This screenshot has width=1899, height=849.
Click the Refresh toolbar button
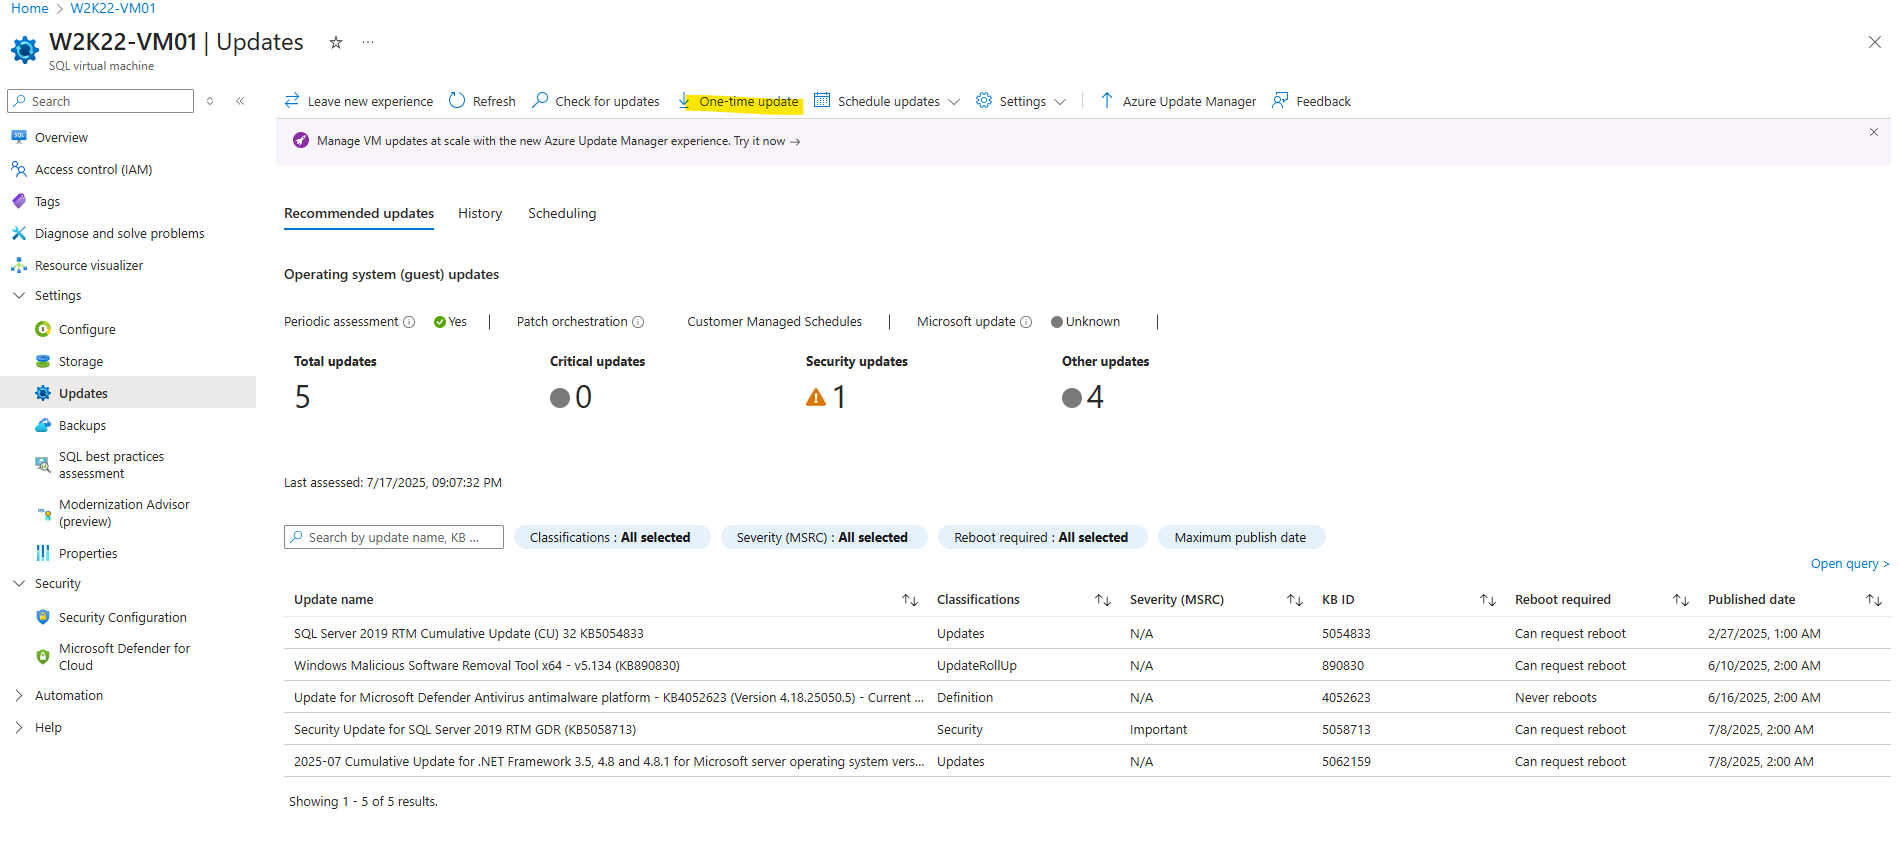coord(482,101)
